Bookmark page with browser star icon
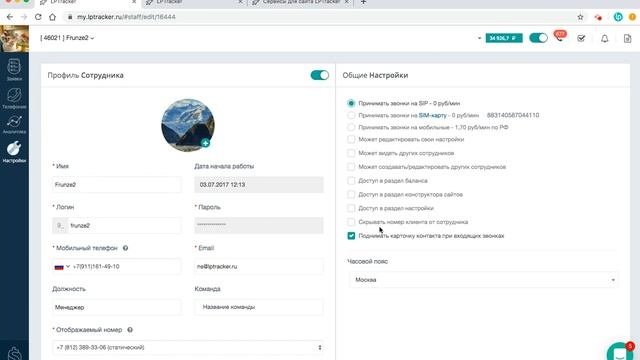640x360 pixels. (580, 17)
